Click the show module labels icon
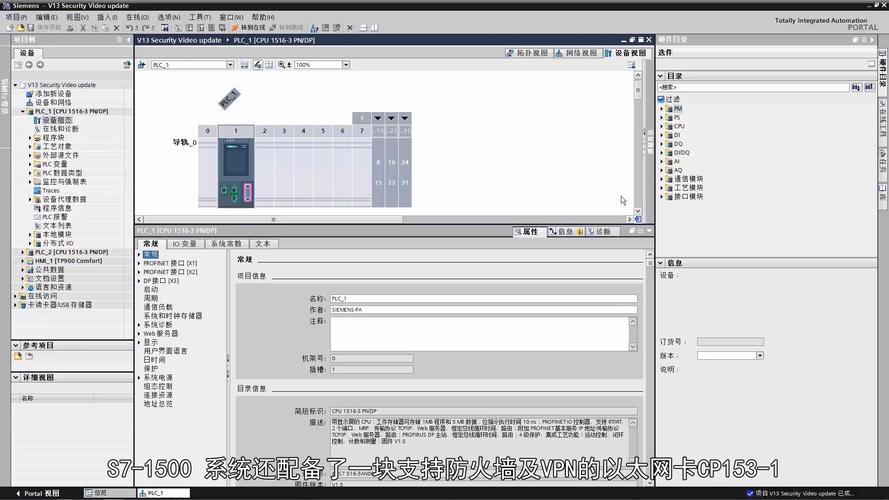 coord(257,65)
